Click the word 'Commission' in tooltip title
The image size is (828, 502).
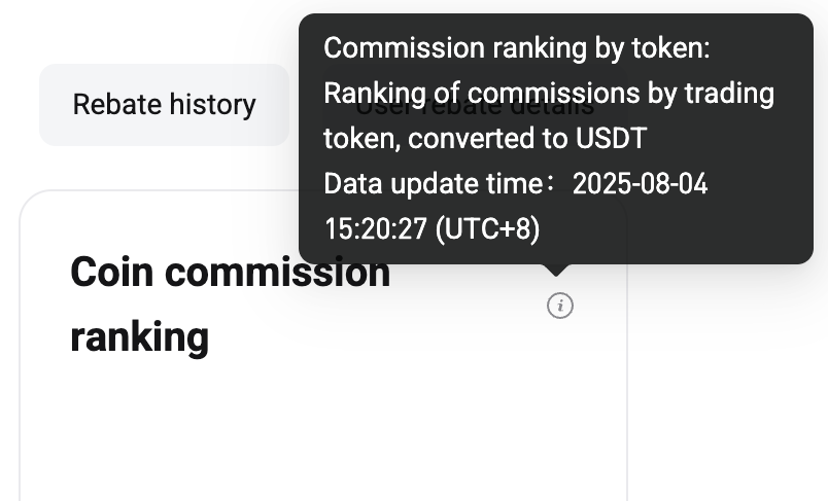(x=404, y=48)
